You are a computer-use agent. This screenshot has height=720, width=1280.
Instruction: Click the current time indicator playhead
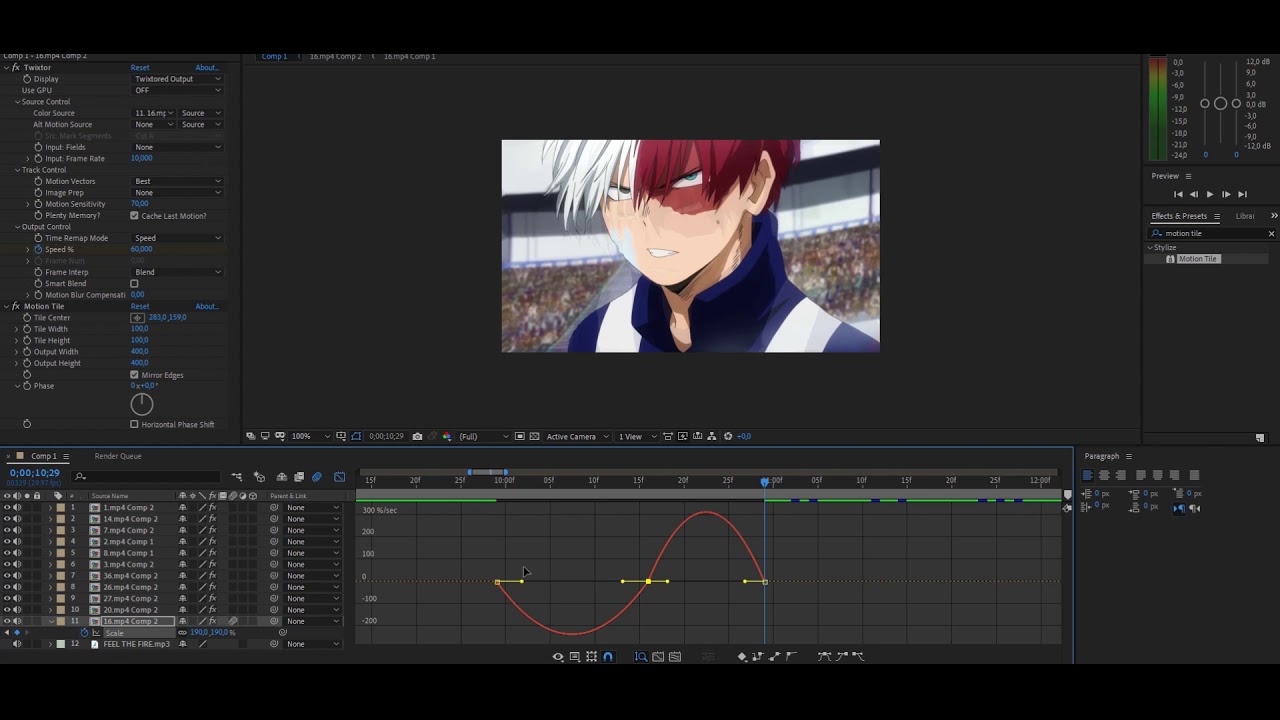tap(765, 482)
